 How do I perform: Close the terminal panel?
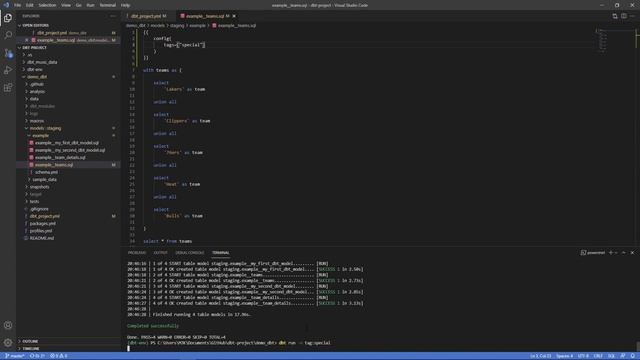632,253
